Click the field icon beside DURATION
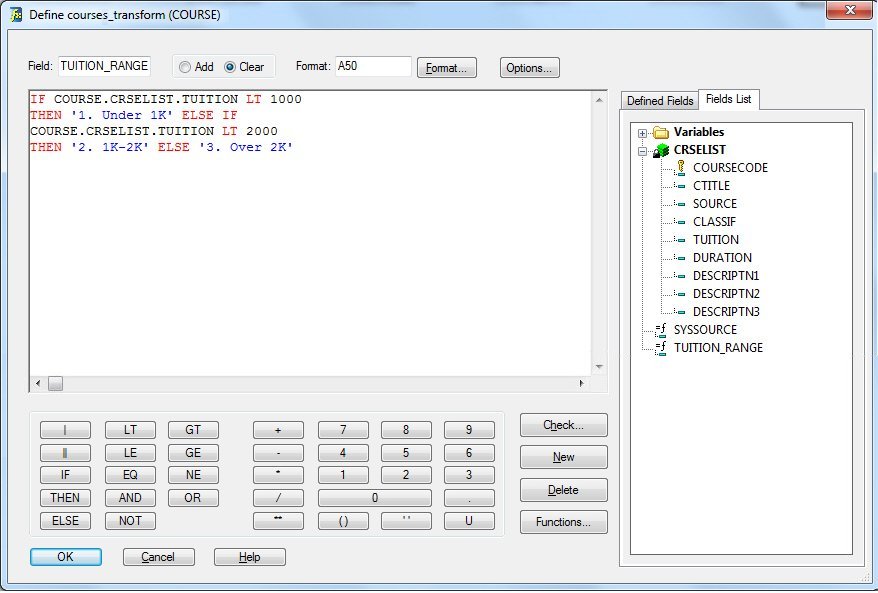 point(680,258)
